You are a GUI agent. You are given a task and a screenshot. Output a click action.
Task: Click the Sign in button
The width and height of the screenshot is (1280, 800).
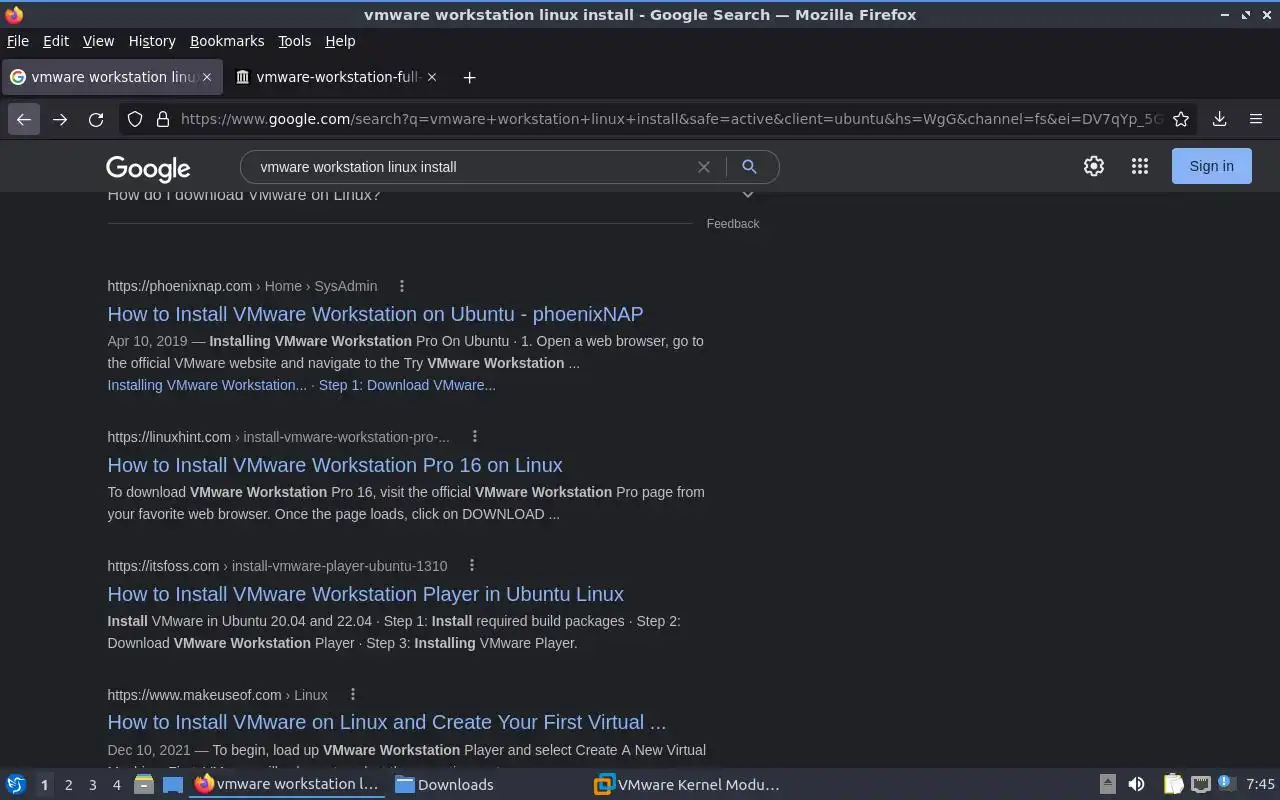[1211, 166]
